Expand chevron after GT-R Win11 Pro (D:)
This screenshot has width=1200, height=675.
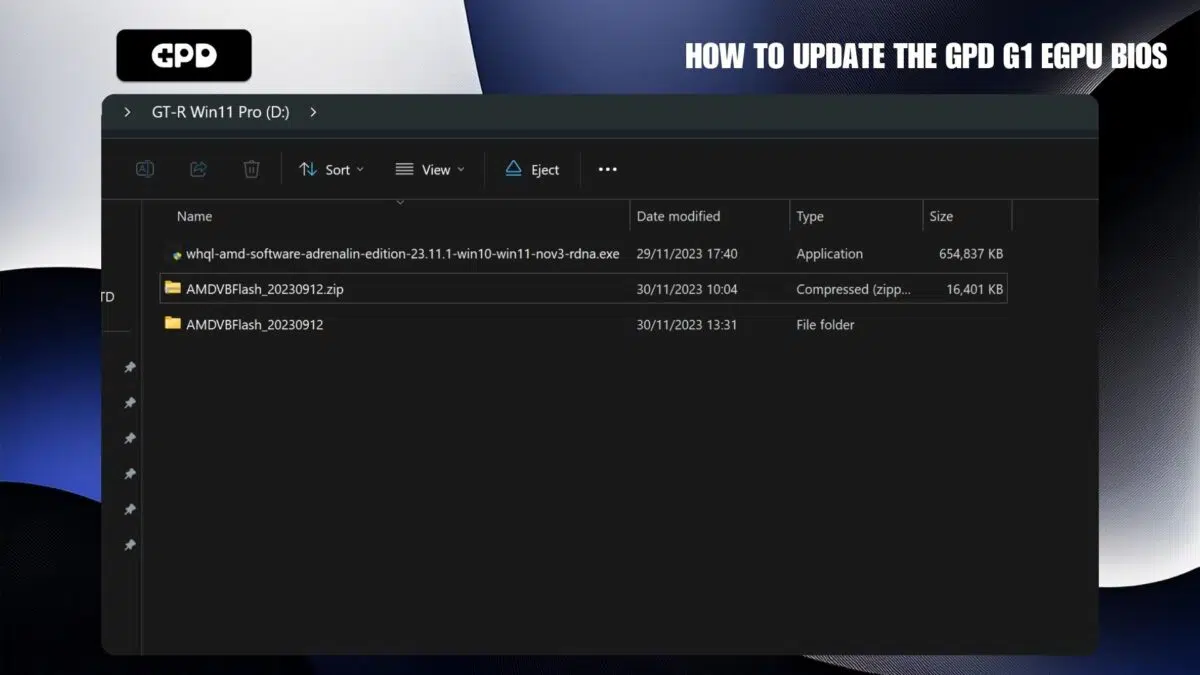[x=313, y=112]
